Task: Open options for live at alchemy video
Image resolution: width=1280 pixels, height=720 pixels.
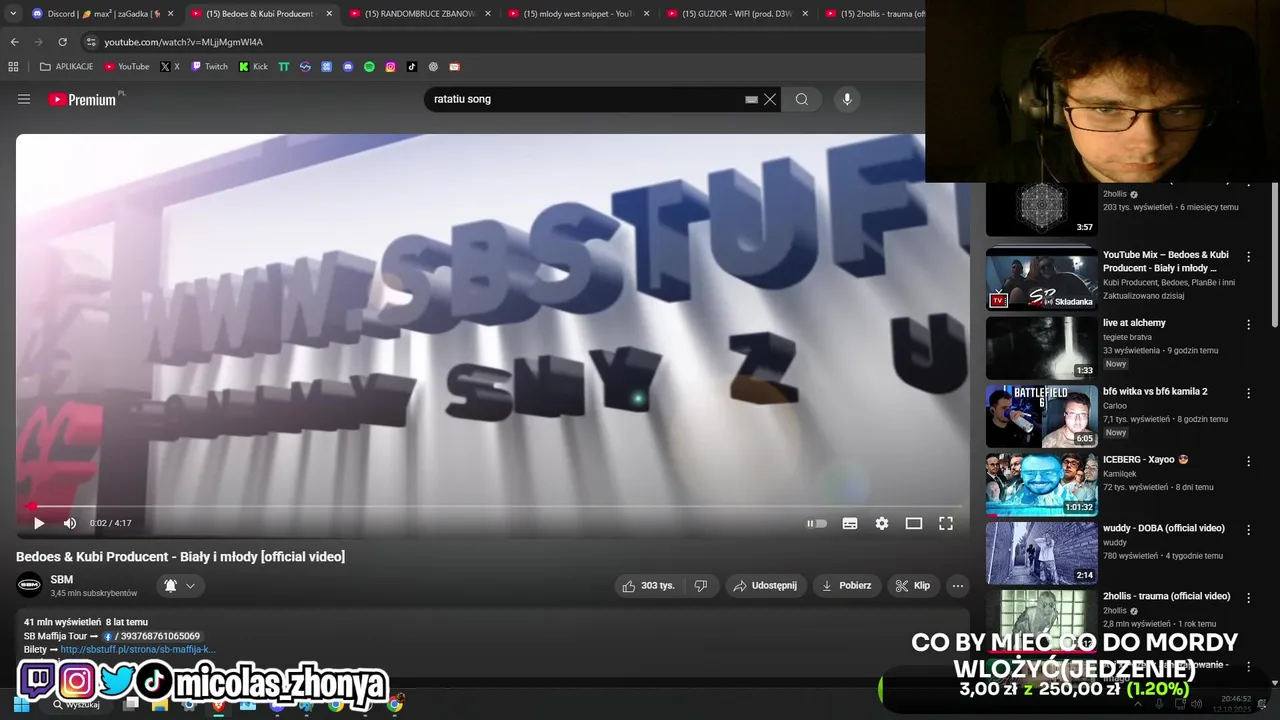Action: point(1248,324)
